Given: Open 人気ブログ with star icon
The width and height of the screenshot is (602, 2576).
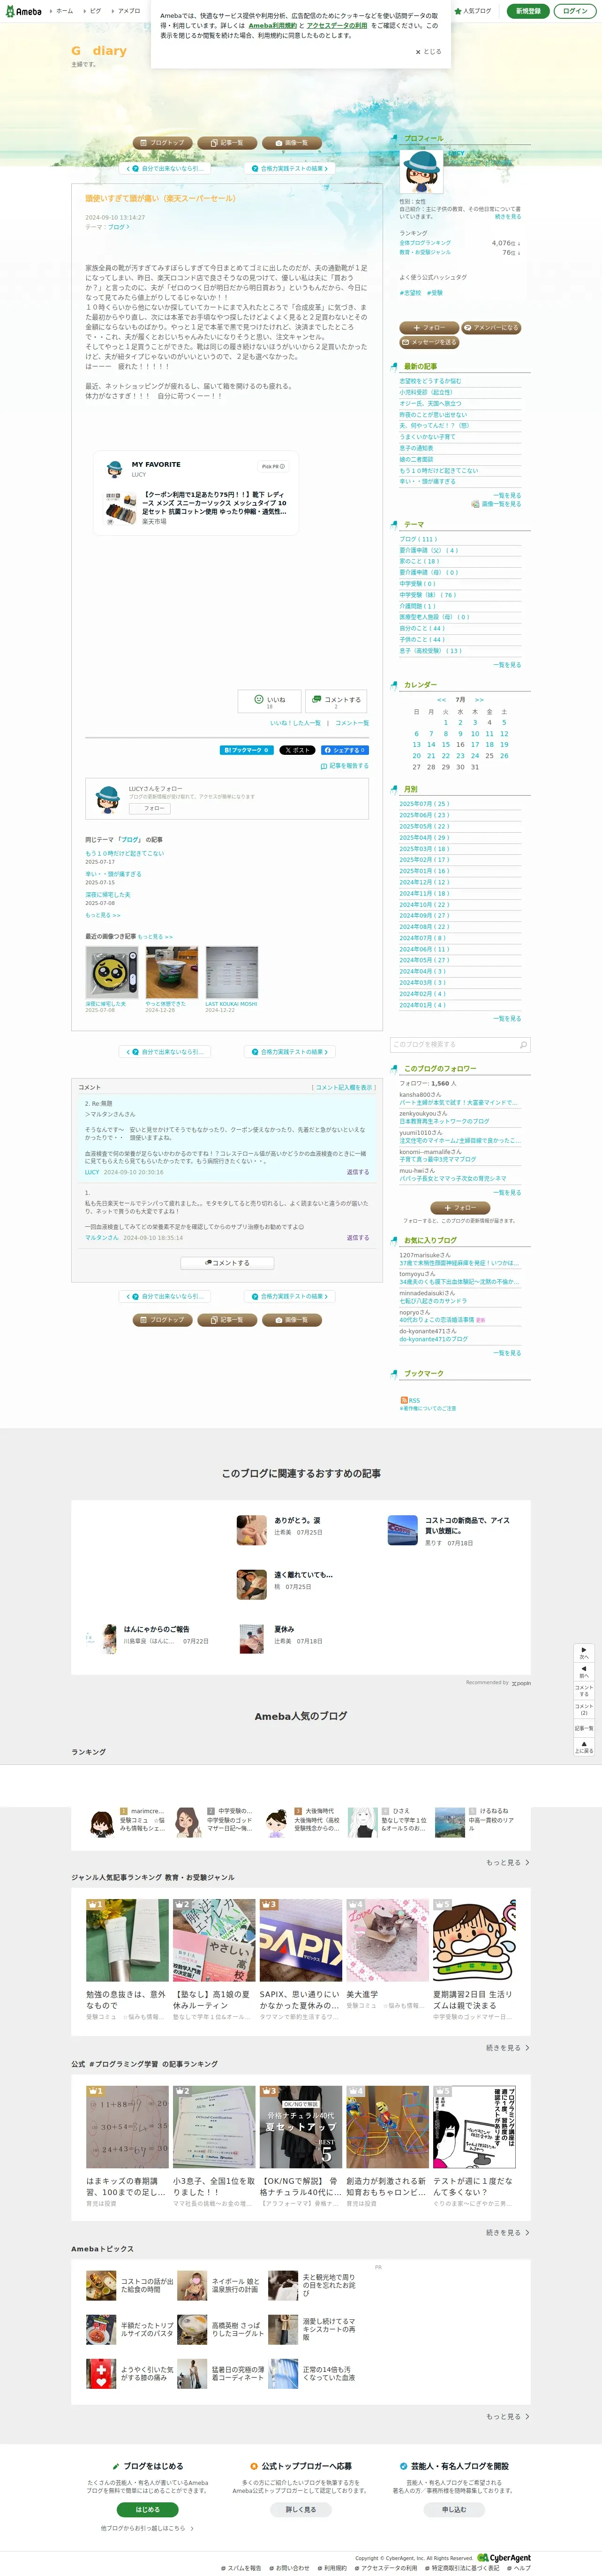Looking at the screenshot, I should tap(473, 11).
